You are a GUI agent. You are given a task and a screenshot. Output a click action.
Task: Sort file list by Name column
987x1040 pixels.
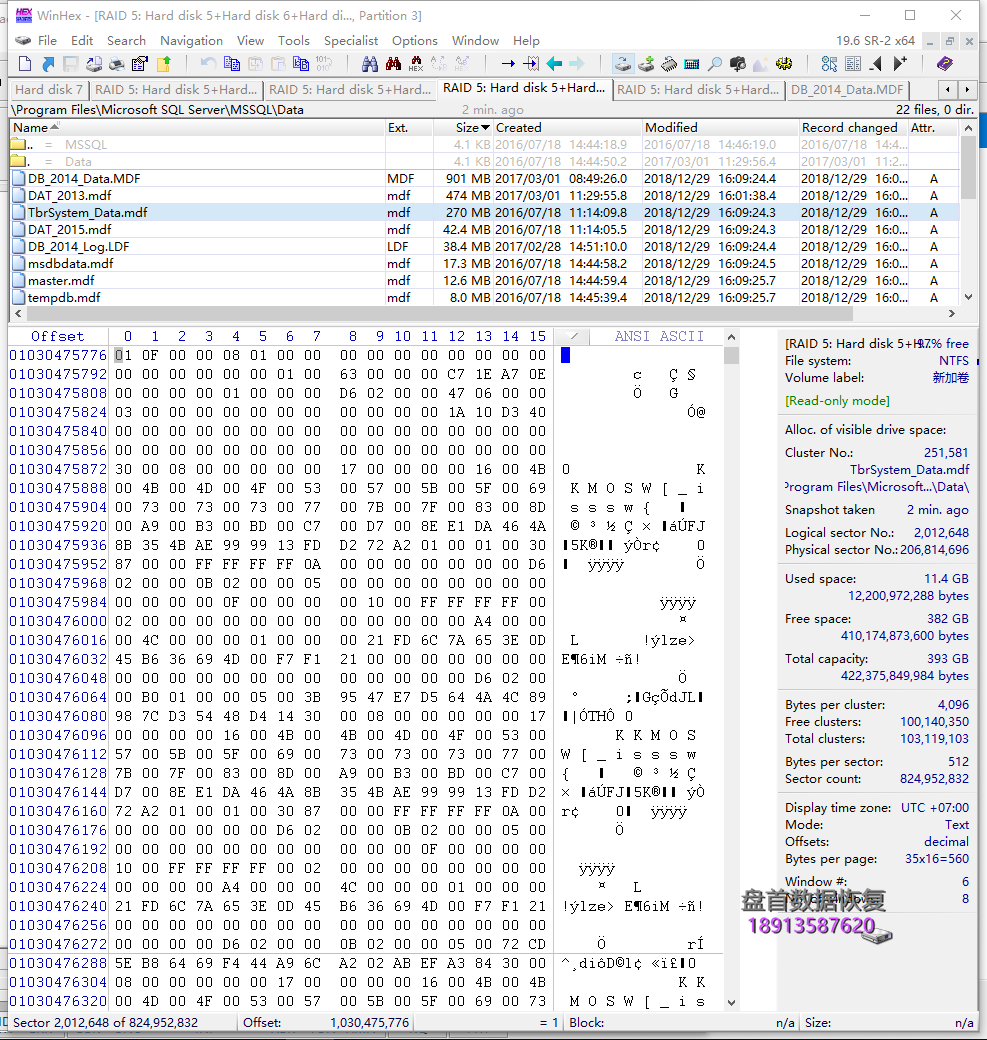click(197, 127)
